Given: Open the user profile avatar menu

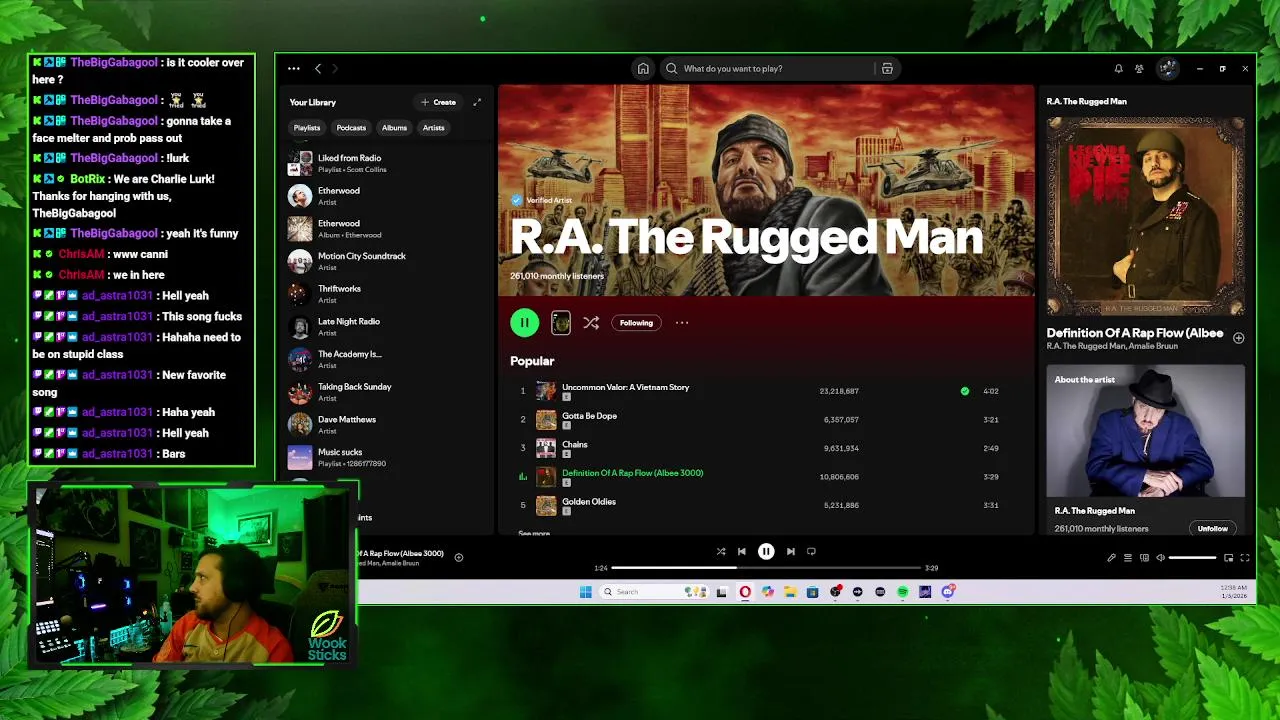Looking at the screenshot, I should pyautogui.click(x=1167, y=69).
